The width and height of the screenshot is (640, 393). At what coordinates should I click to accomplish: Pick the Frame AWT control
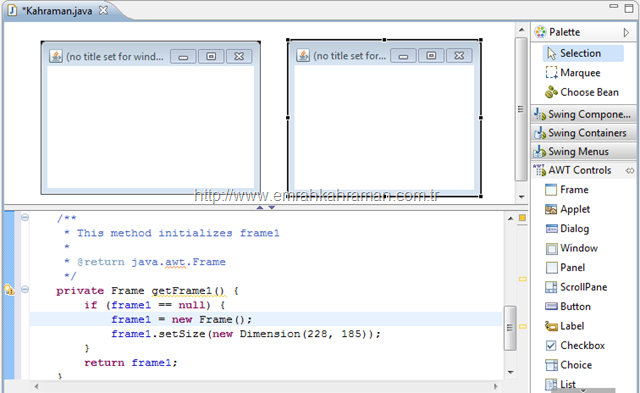point(567,190)
